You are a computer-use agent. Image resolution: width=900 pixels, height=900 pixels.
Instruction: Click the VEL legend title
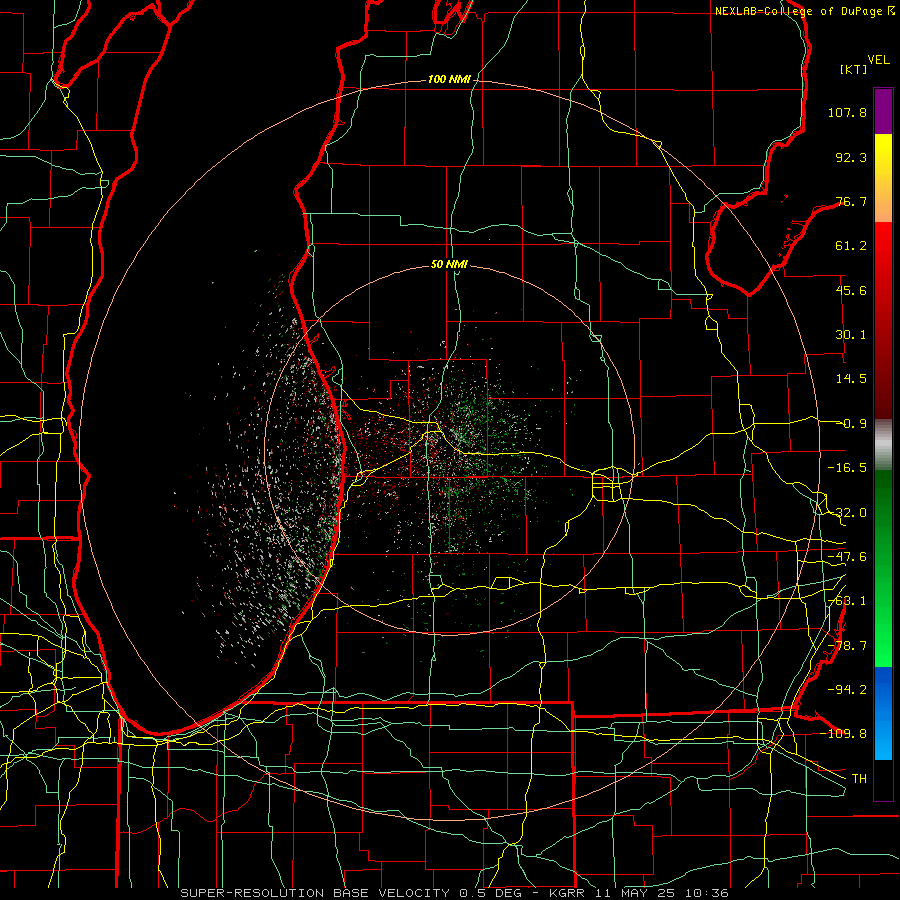[878, 60]
